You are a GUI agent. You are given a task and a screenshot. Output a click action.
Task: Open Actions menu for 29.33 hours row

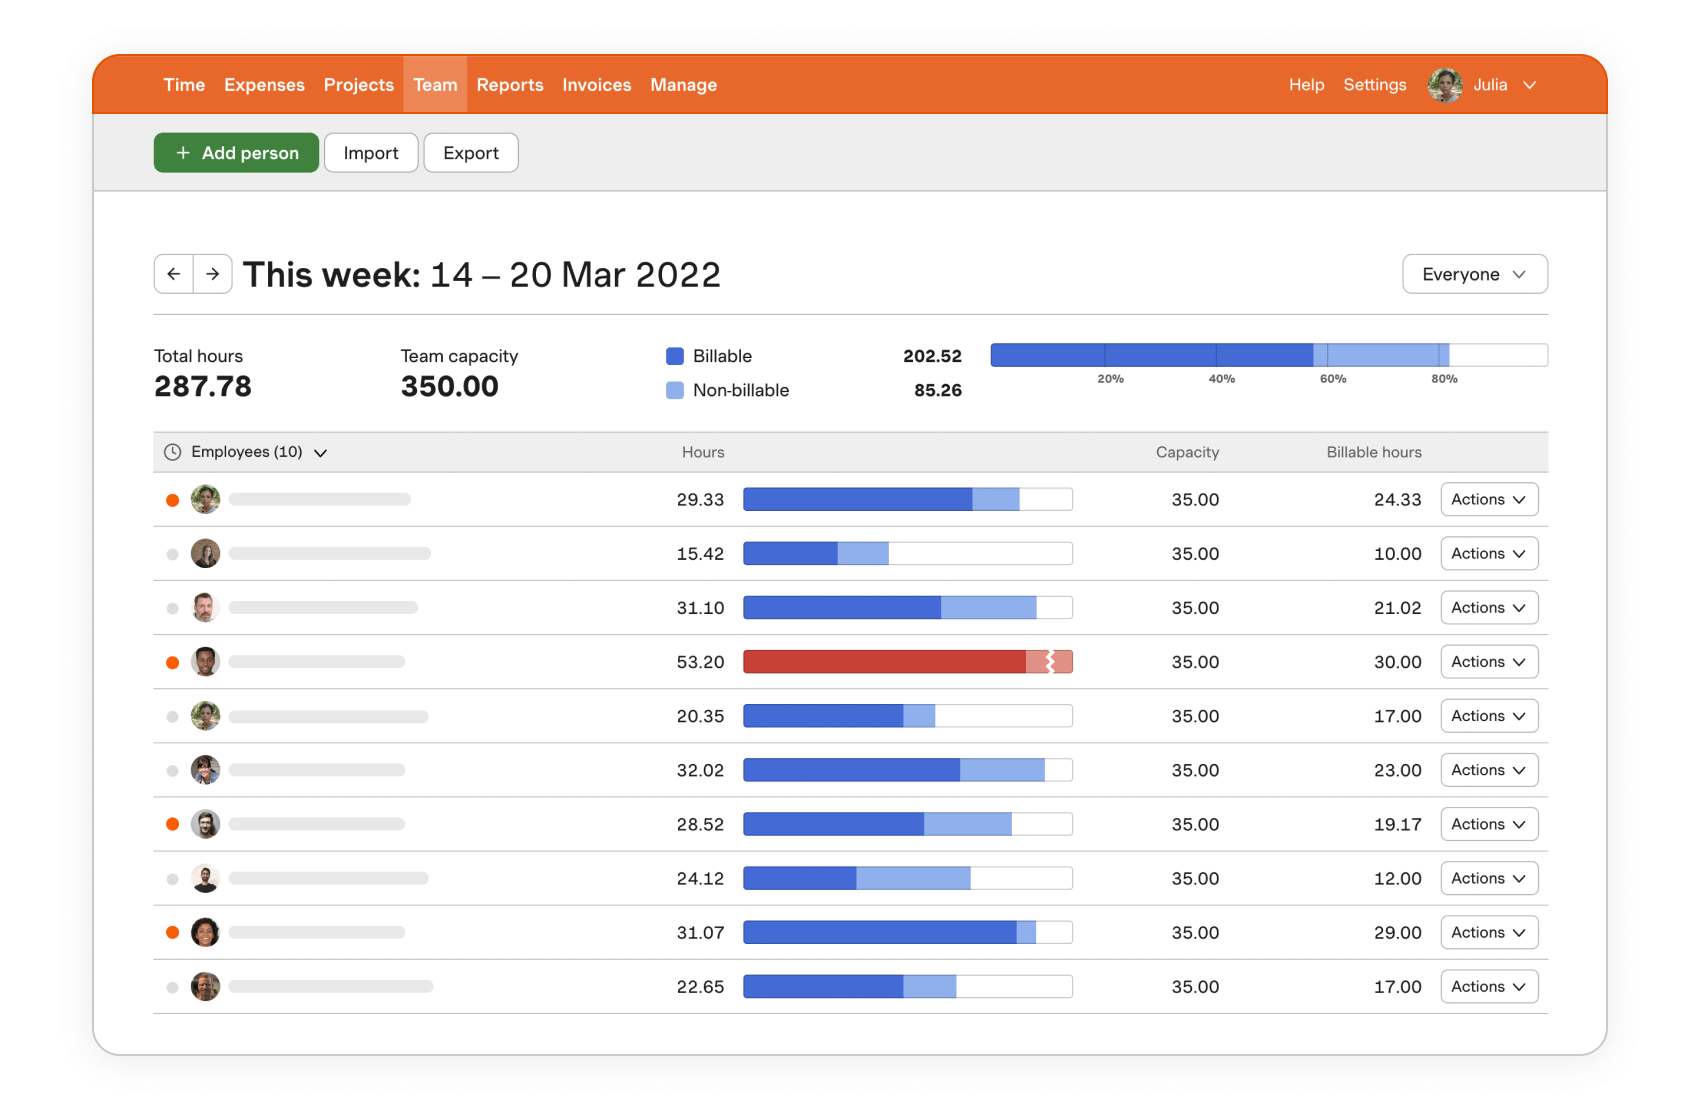pyautogui.click(x=1488, y=499)
